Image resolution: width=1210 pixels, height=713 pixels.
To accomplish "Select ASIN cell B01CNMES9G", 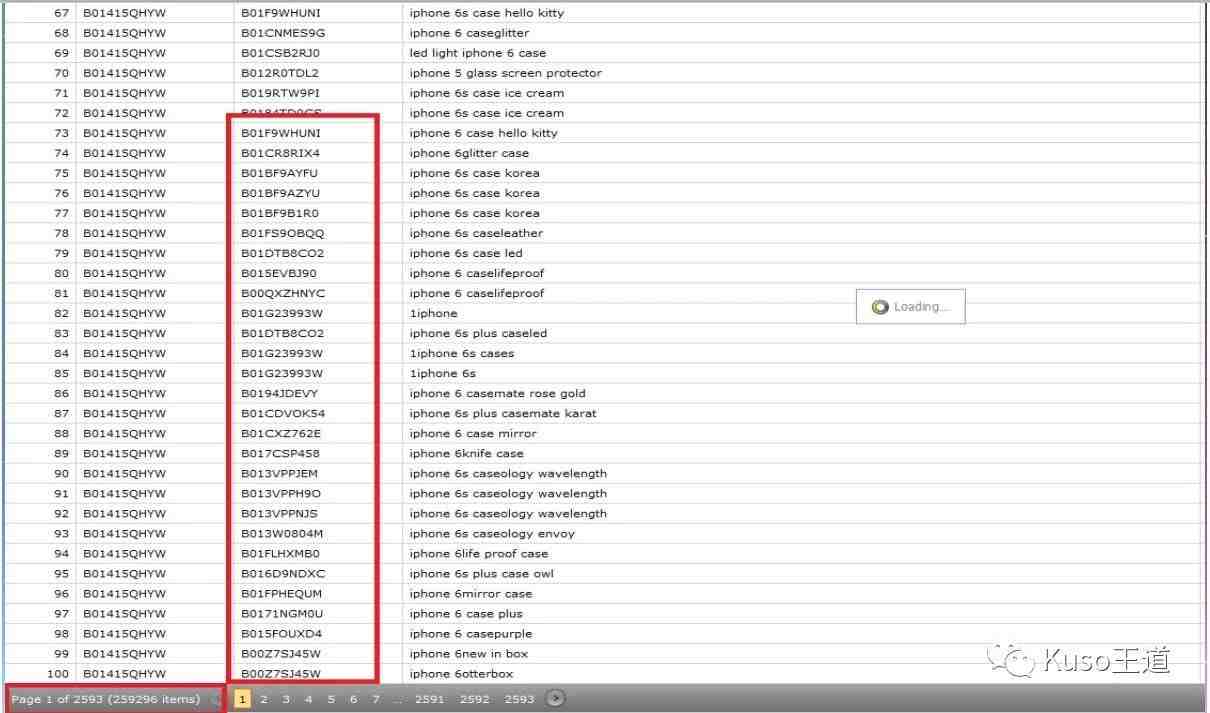I will pos(282,33).
